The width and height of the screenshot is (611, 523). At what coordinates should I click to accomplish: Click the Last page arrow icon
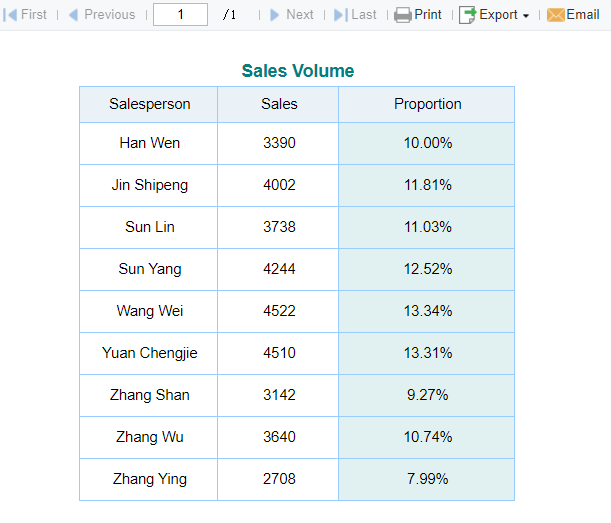(x=340, y=15)
